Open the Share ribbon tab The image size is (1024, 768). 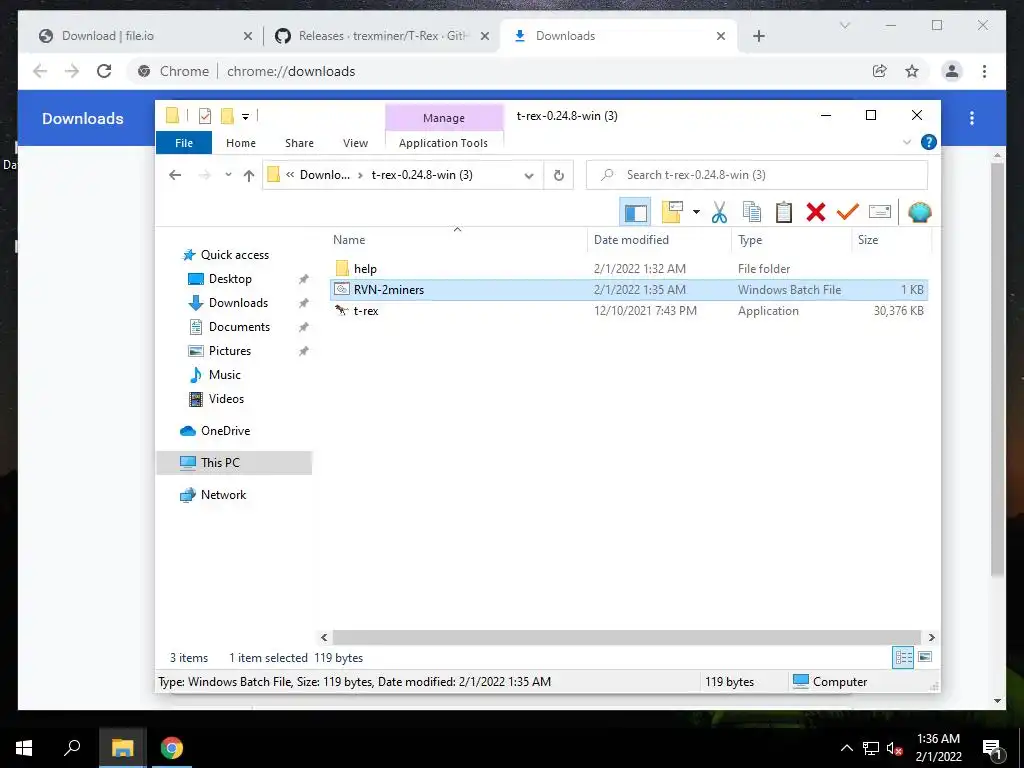coord(299,143)
